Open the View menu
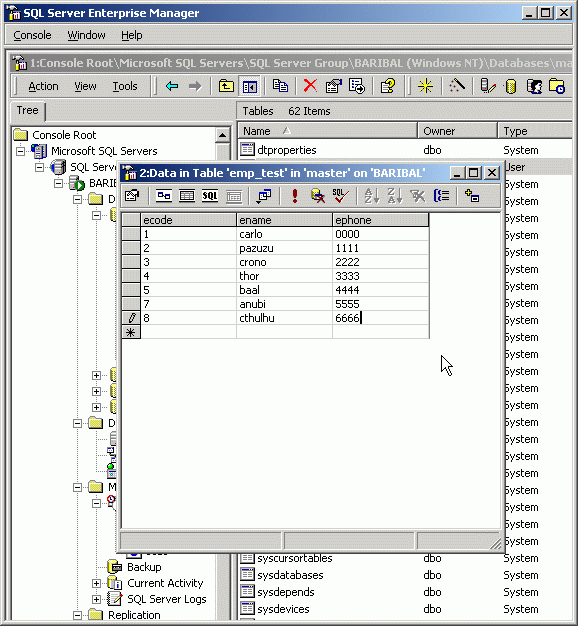Viewport: 578px width, 626px height. 85,86
